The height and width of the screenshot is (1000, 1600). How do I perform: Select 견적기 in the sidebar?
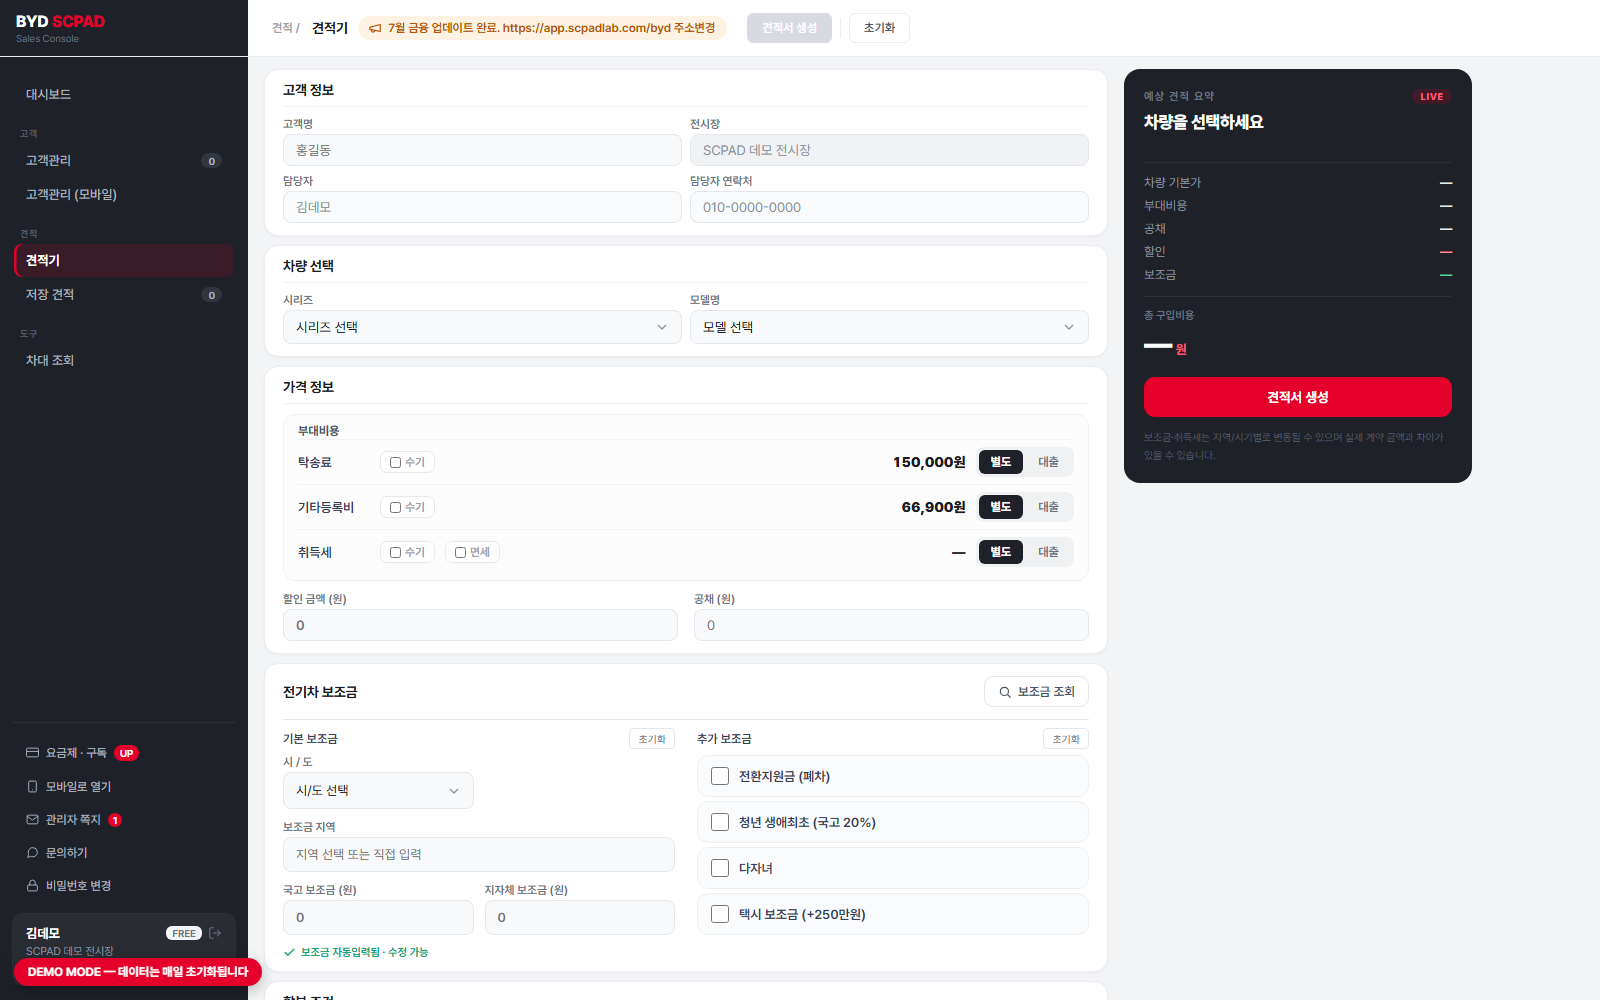pos(124,260)
